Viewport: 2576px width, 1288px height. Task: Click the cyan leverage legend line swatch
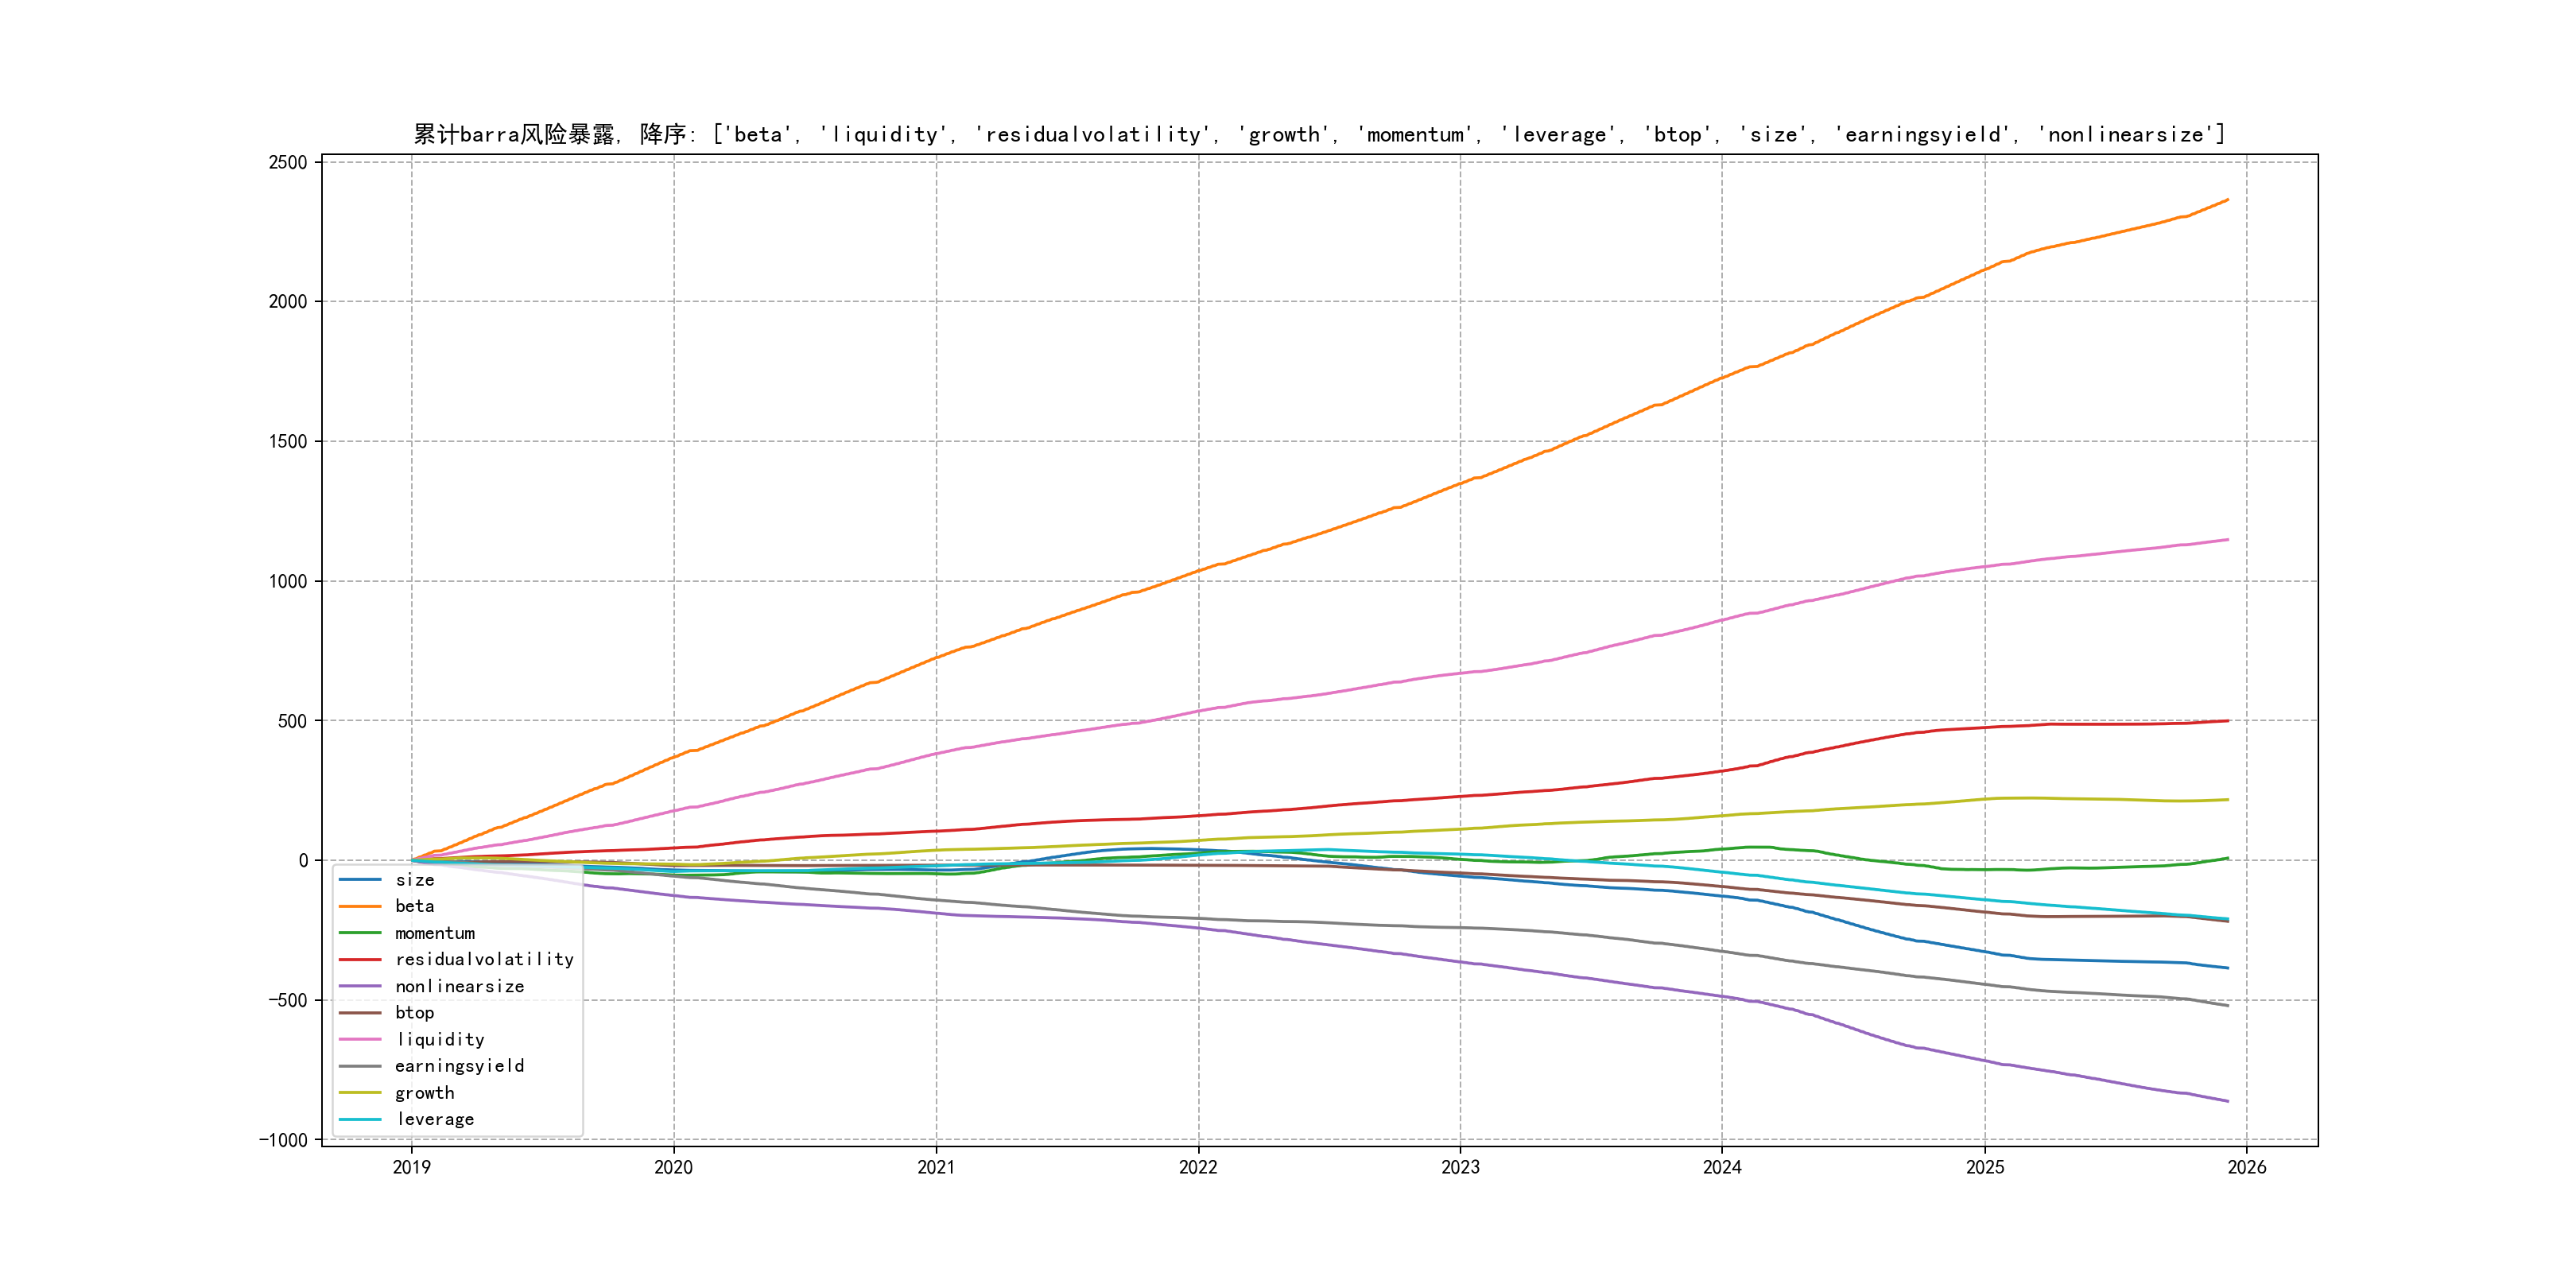[360, 1120]
